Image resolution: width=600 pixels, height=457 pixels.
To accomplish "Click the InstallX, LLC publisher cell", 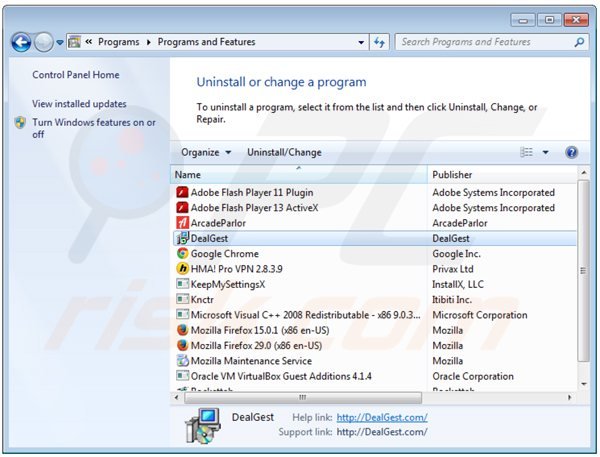I will click(x=458, y=284).
